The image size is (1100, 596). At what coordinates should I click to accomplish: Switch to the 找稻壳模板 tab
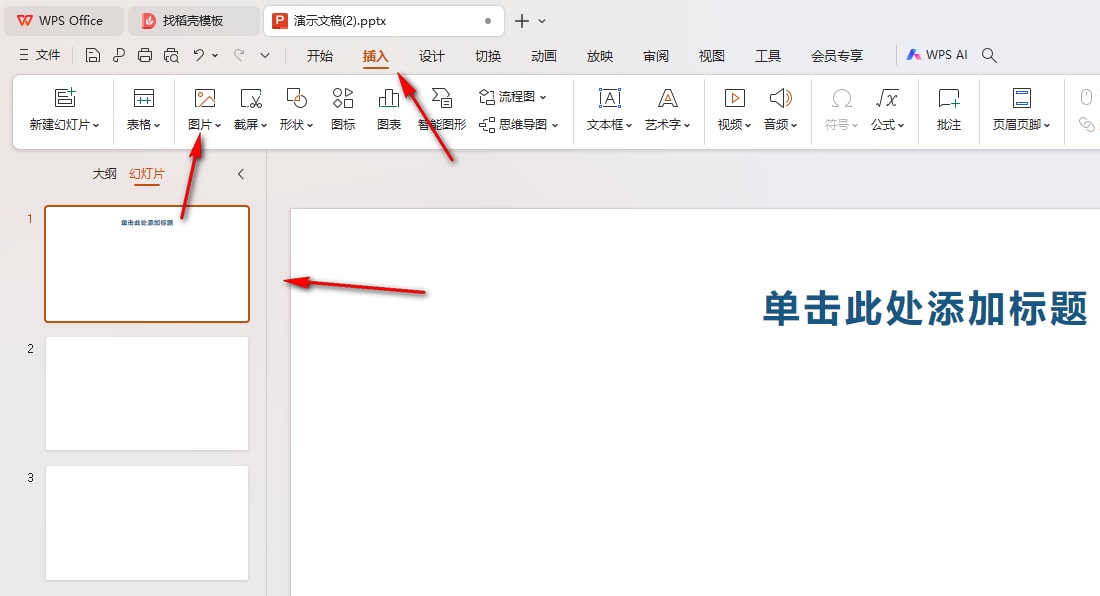(194, 21)
